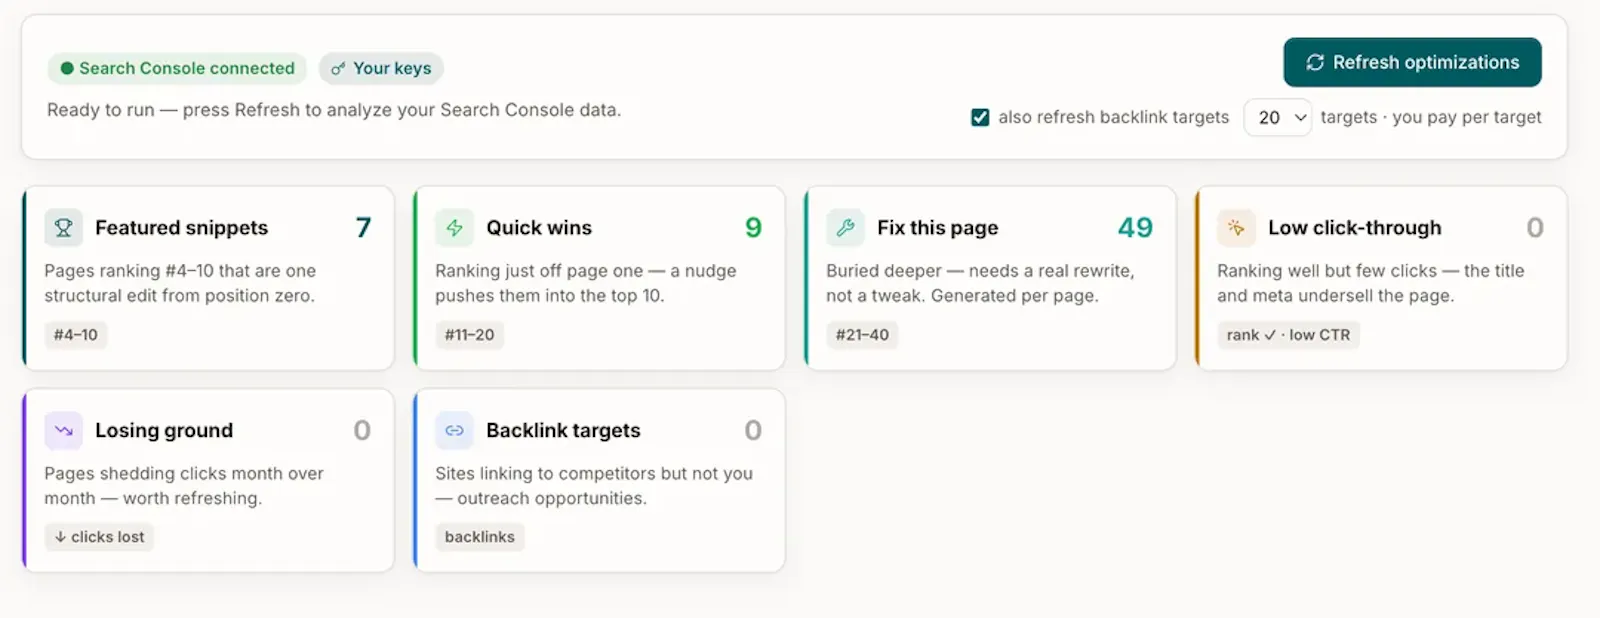Click the #11–20 tag
The image size is (1600, 618).
click(x=470, y=335)
